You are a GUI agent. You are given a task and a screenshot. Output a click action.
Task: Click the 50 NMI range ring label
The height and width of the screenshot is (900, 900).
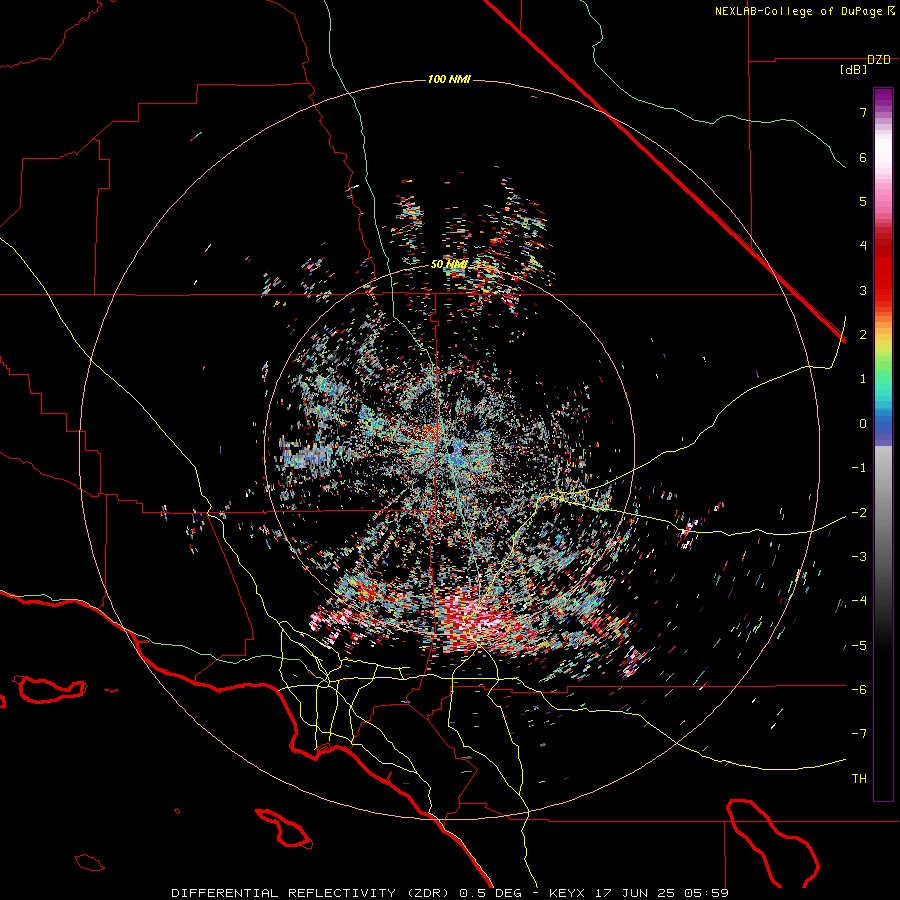pos(449,264)
